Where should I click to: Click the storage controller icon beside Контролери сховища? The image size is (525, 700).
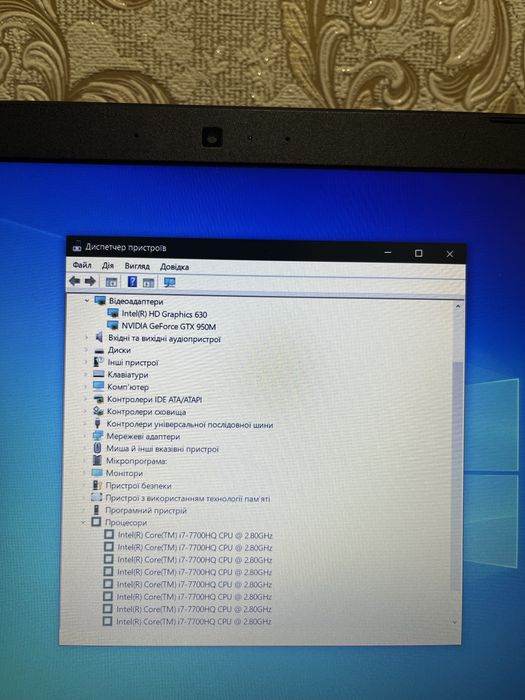pos(98,411)
